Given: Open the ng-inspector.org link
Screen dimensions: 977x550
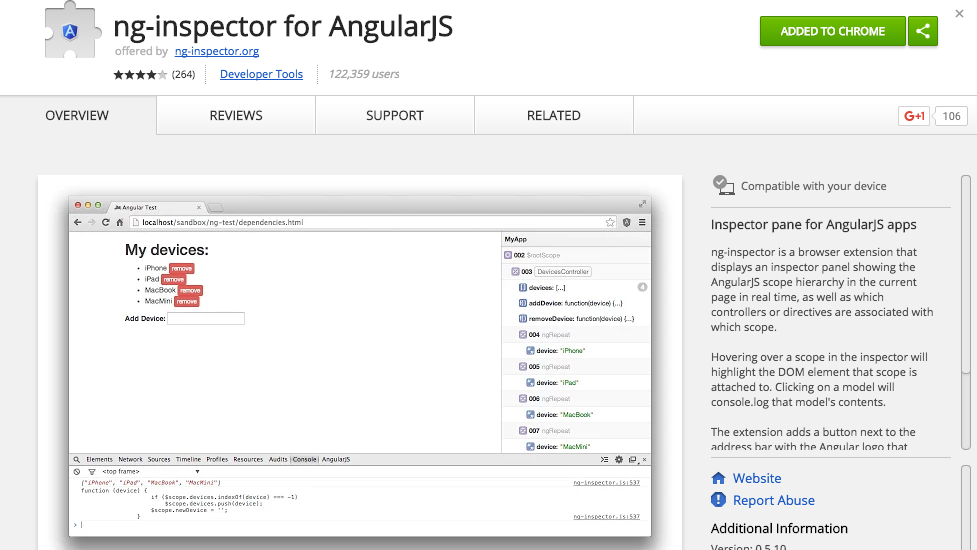Looking at the screenshot, I should click(217, 51).
